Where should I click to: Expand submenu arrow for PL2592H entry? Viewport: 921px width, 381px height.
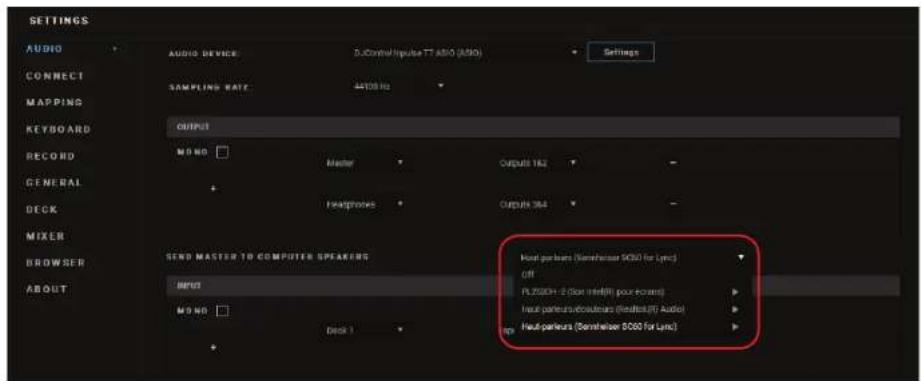tap(735, 291)
